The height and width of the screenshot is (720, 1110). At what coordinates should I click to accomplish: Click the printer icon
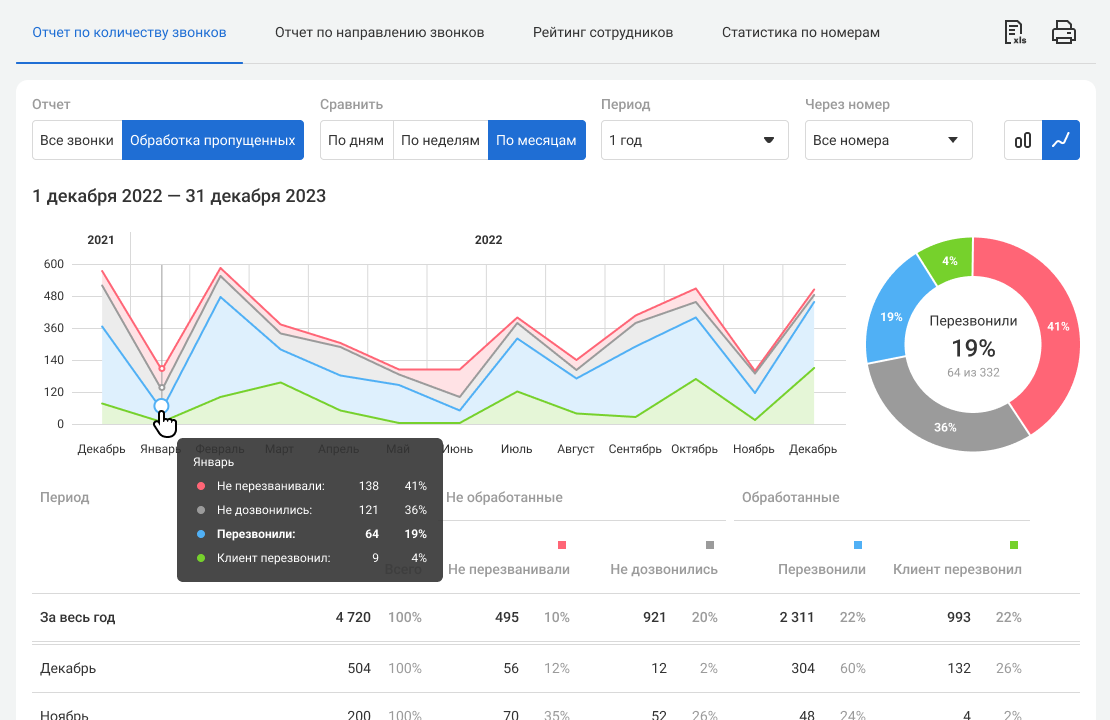pos(1064,33)
